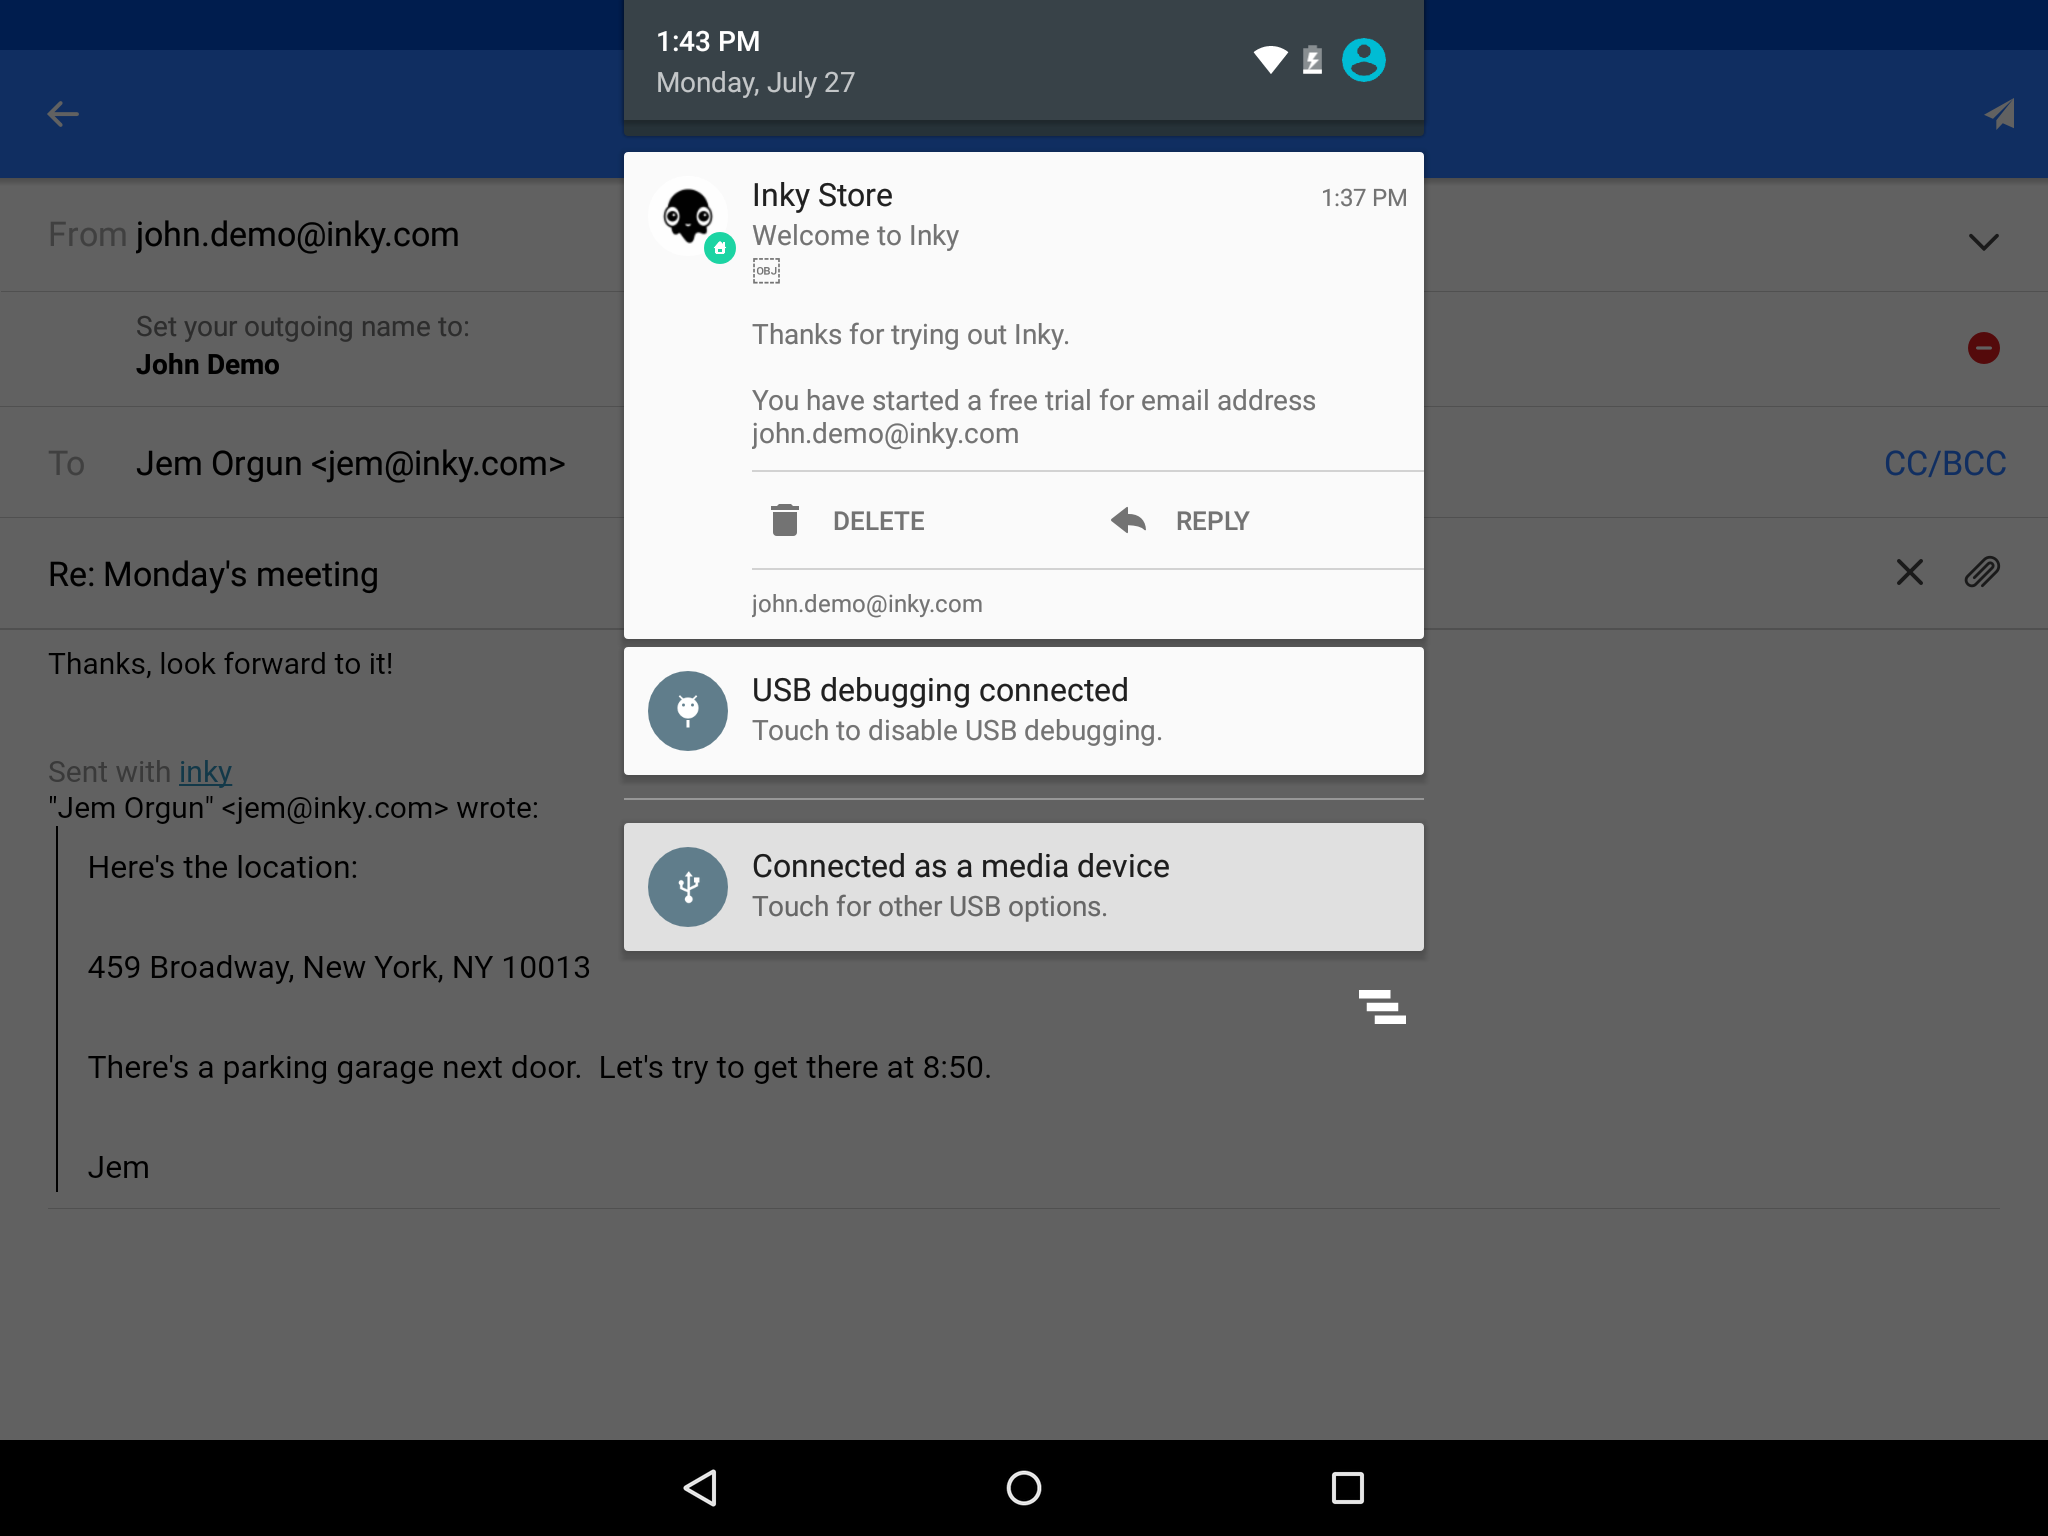Send the email with paper plane icon
The image size is (2048, 1536).
coord(1999,114)
